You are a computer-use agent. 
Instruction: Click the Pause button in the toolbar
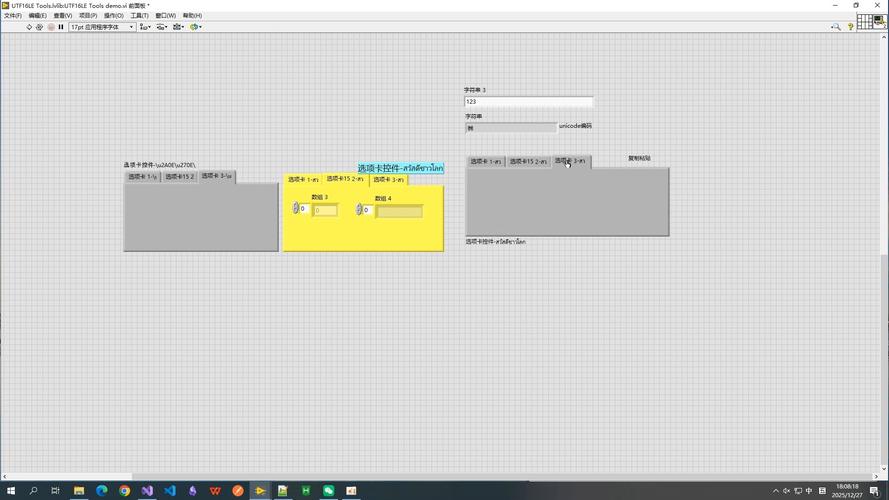coord(61,27)
